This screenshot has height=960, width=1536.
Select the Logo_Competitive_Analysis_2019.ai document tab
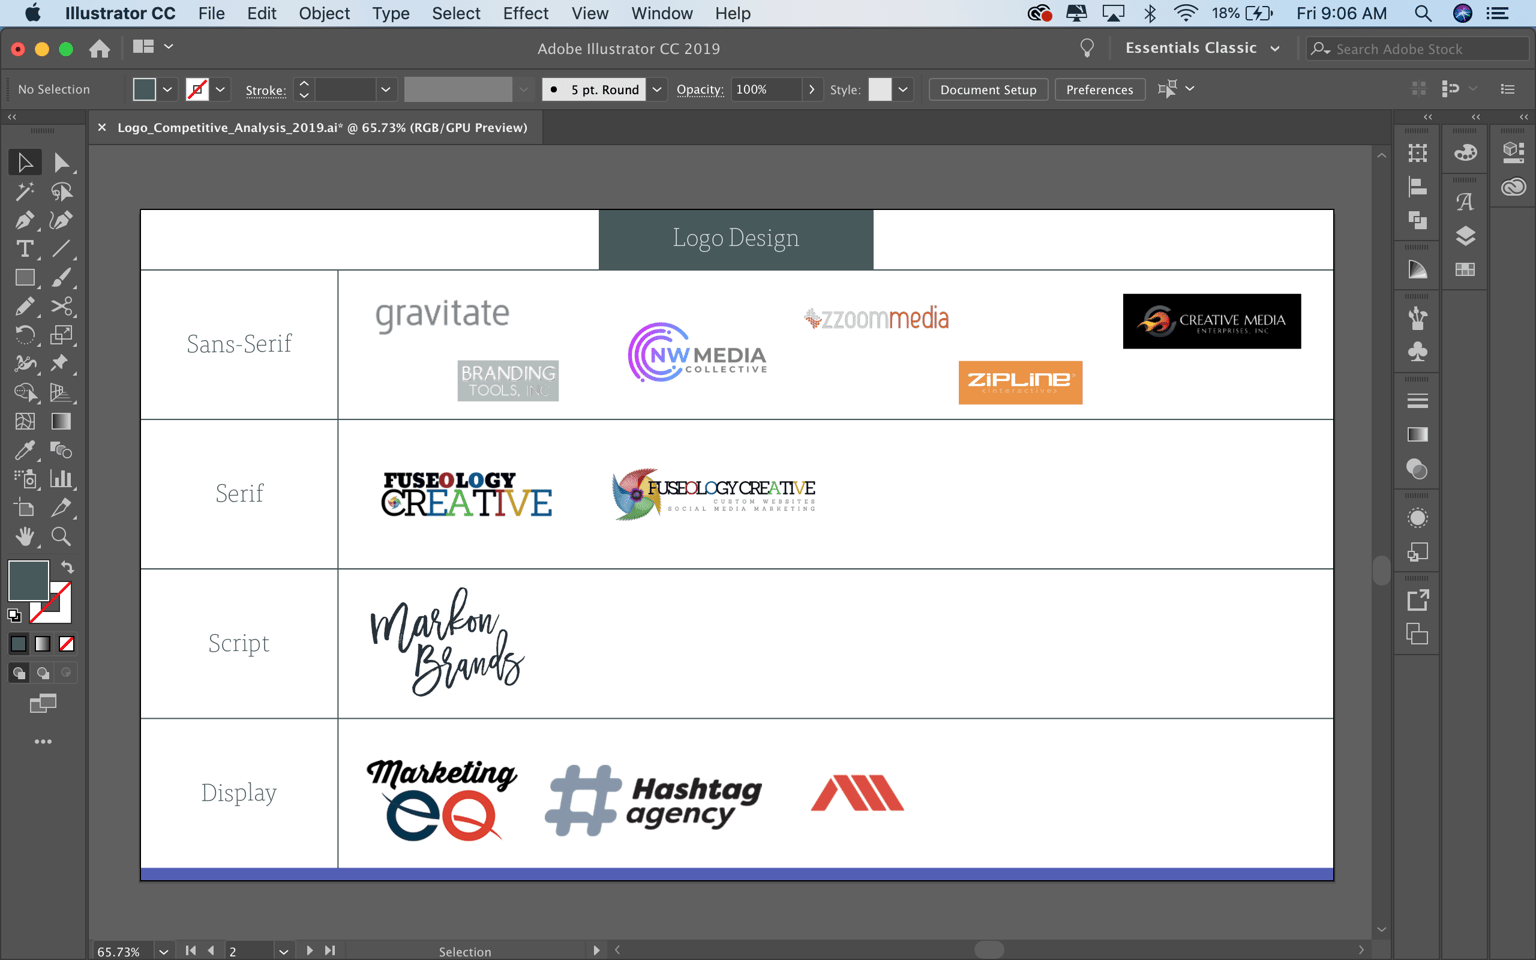tap(322, 127)
